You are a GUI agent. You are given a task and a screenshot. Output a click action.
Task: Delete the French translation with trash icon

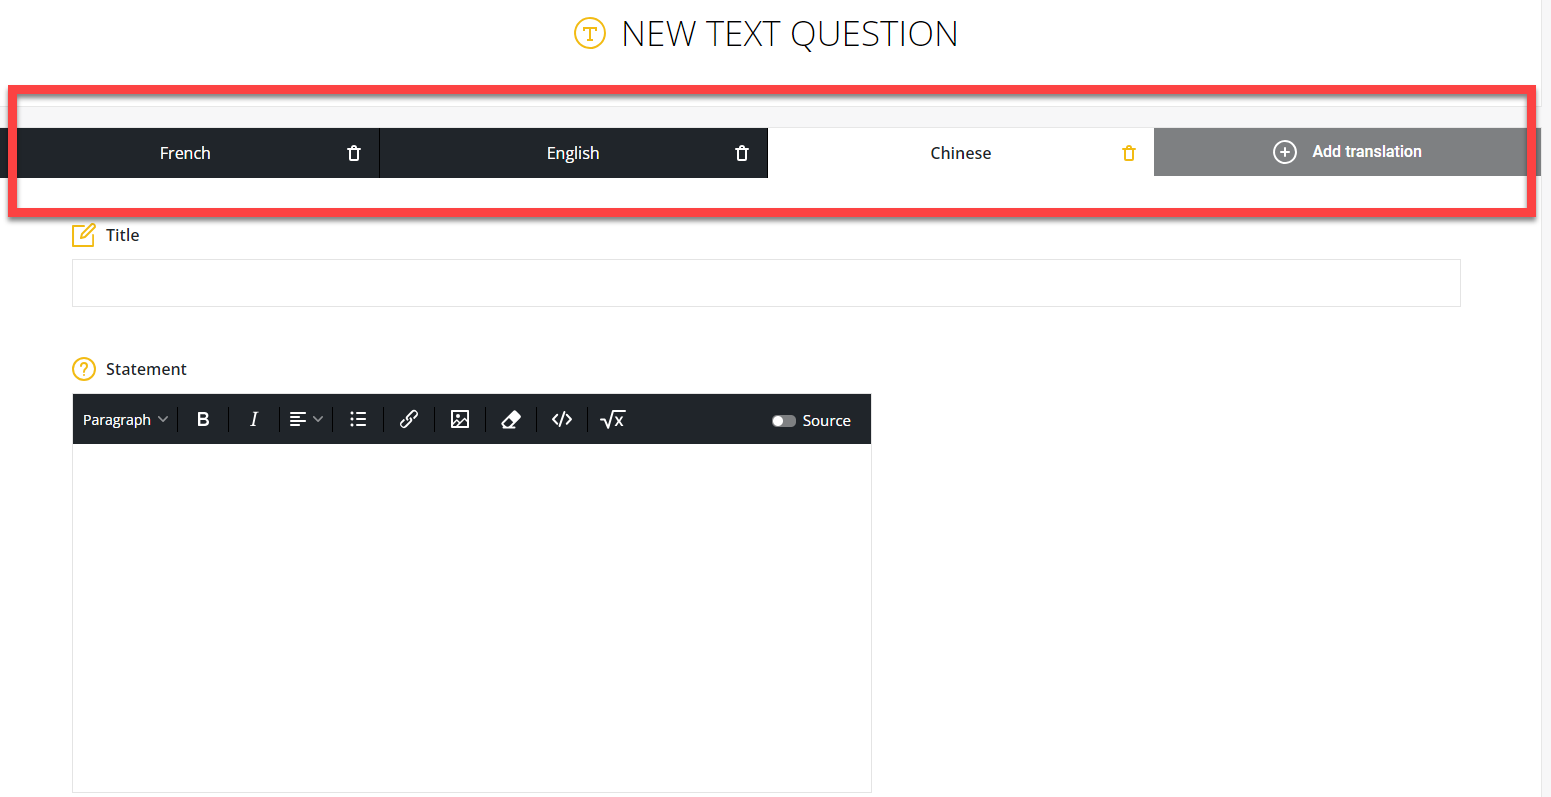[353, 153]
